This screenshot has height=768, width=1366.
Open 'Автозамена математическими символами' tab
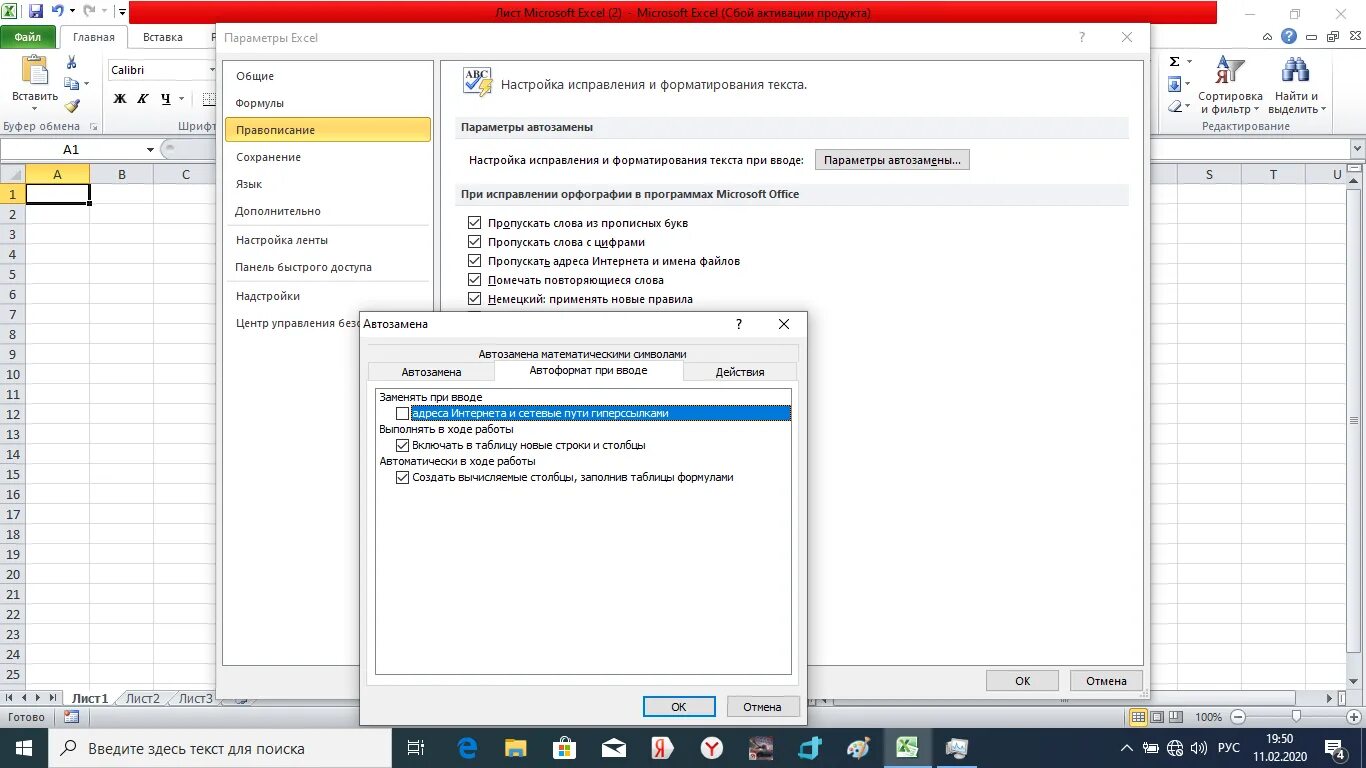[583, 353]
